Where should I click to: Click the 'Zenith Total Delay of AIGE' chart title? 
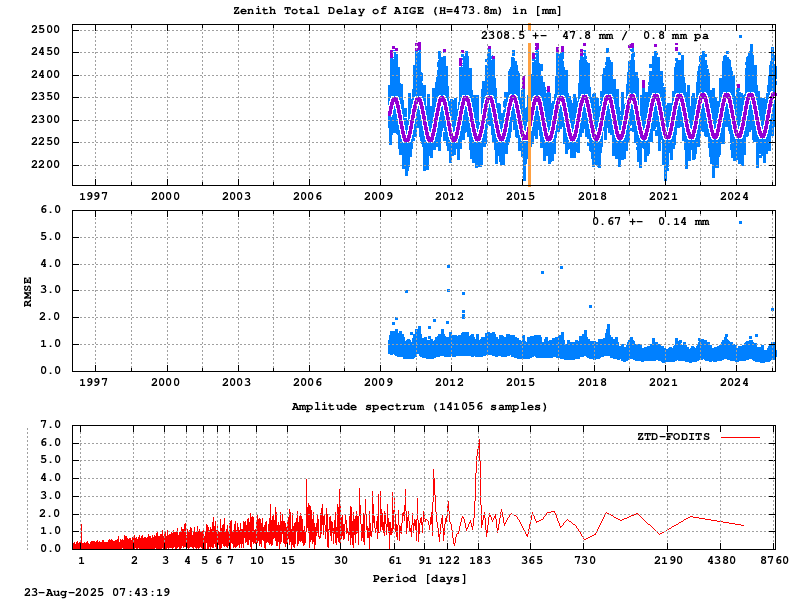tap(397, 10)
